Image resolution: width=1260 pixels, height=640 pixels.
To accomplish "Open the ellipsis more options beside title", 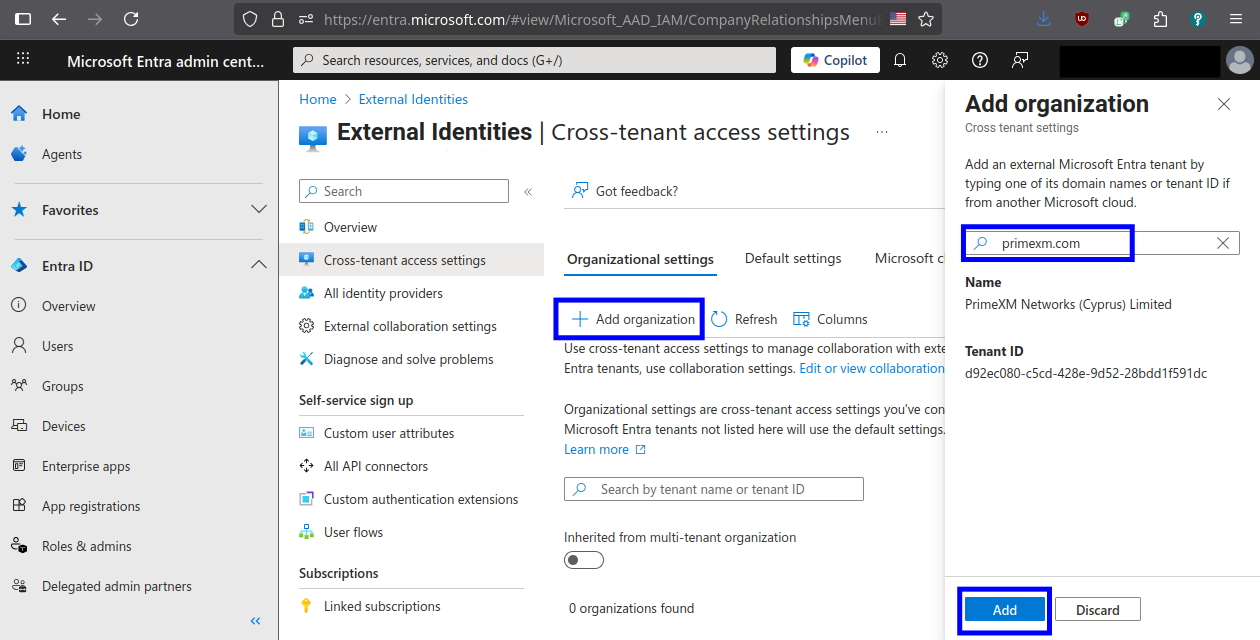I will coord(882,132).
